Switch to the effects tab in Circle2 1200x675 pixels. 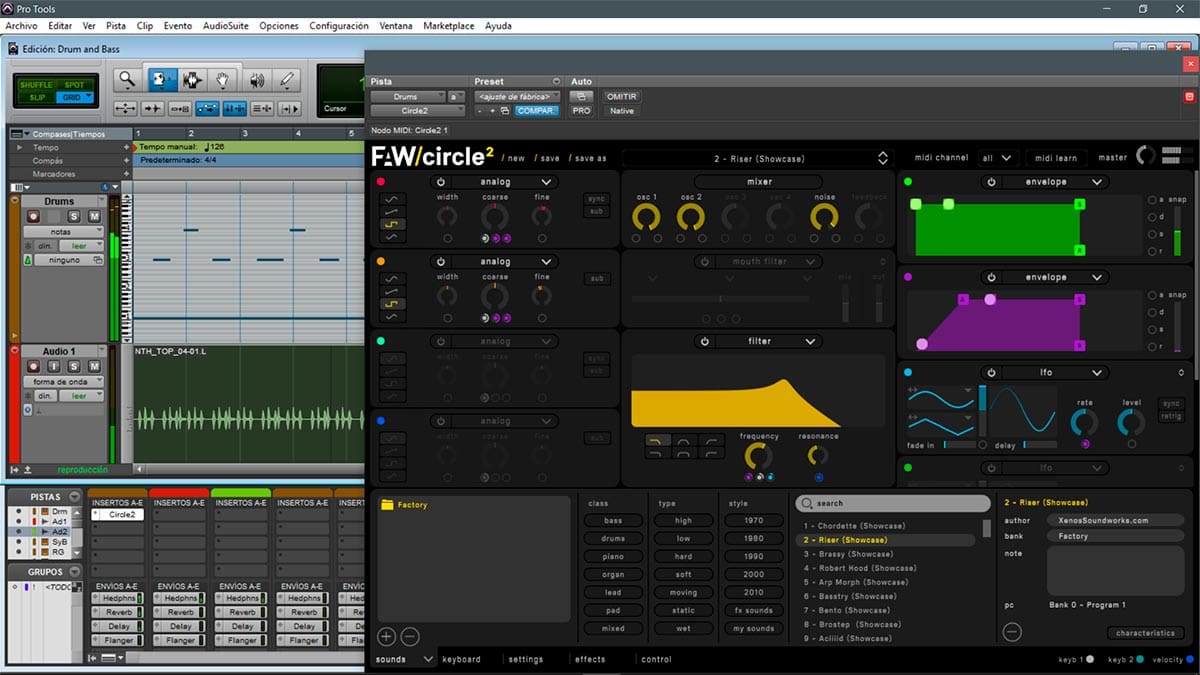point(590,660)
